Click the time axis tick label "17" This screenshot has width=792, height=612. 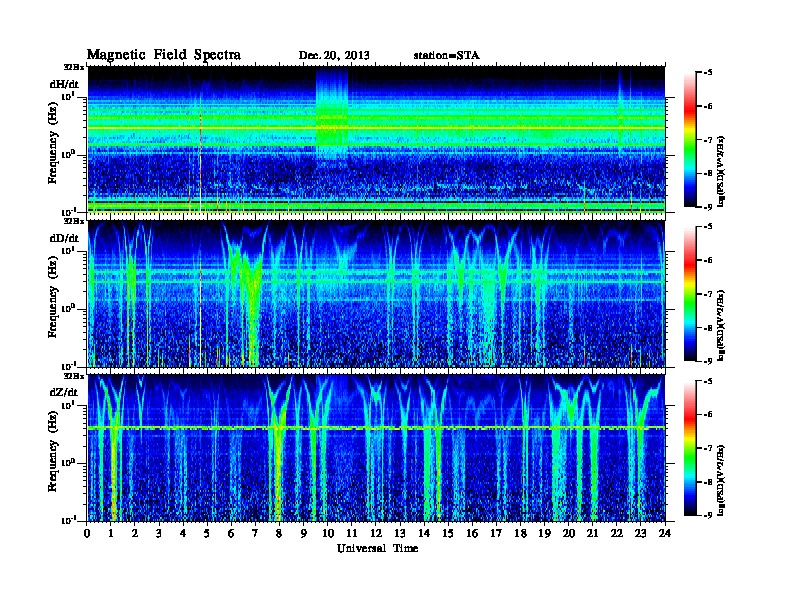pyautogui.click(x=497, y=533)
